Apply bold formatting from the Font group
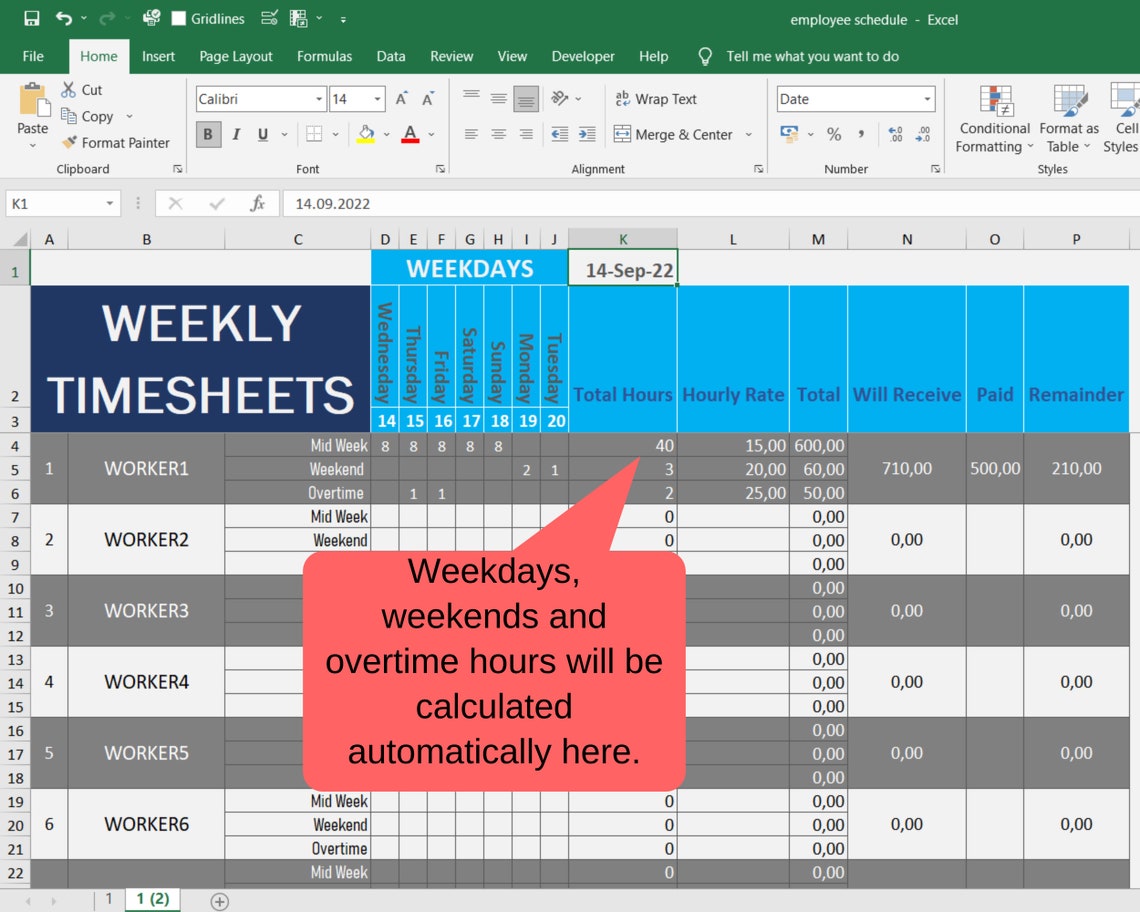Screen dimensions: 1140x912 click(207, 134)
